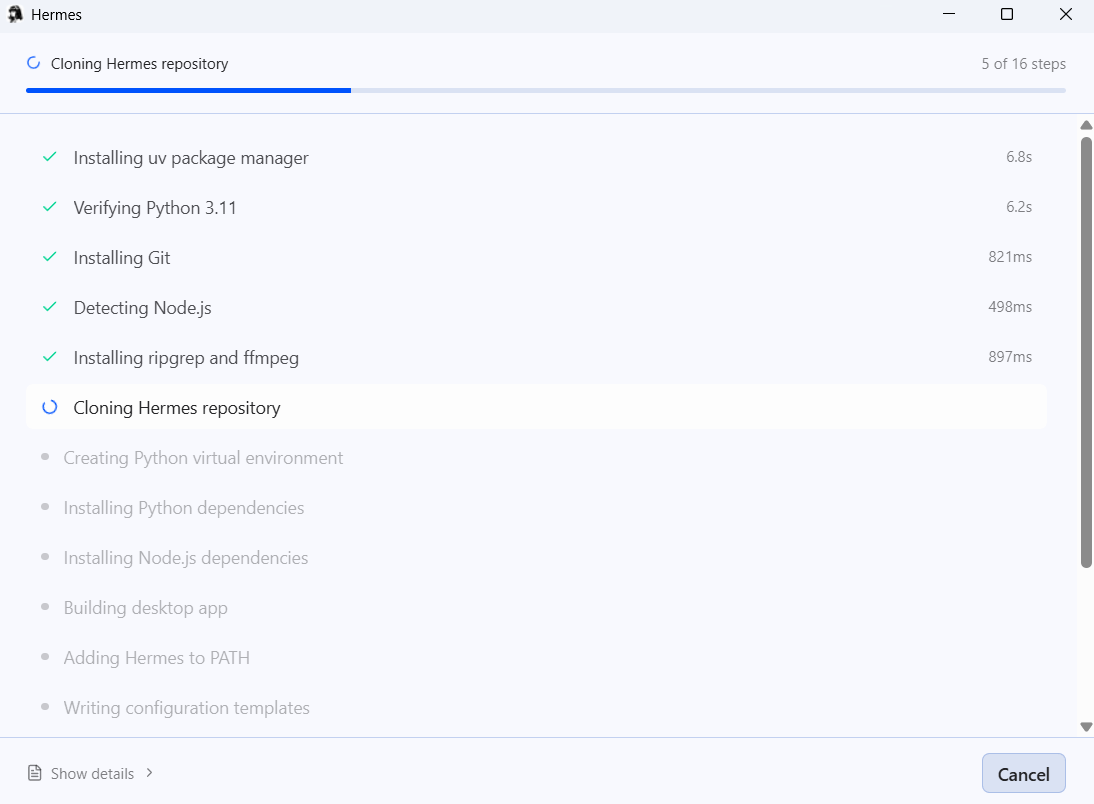The height and width of the screenshot is (804, 1094).
Task: Click the checkmark next to Installing ripgrep and ffmpeg
Action: [x=50, y=357]
